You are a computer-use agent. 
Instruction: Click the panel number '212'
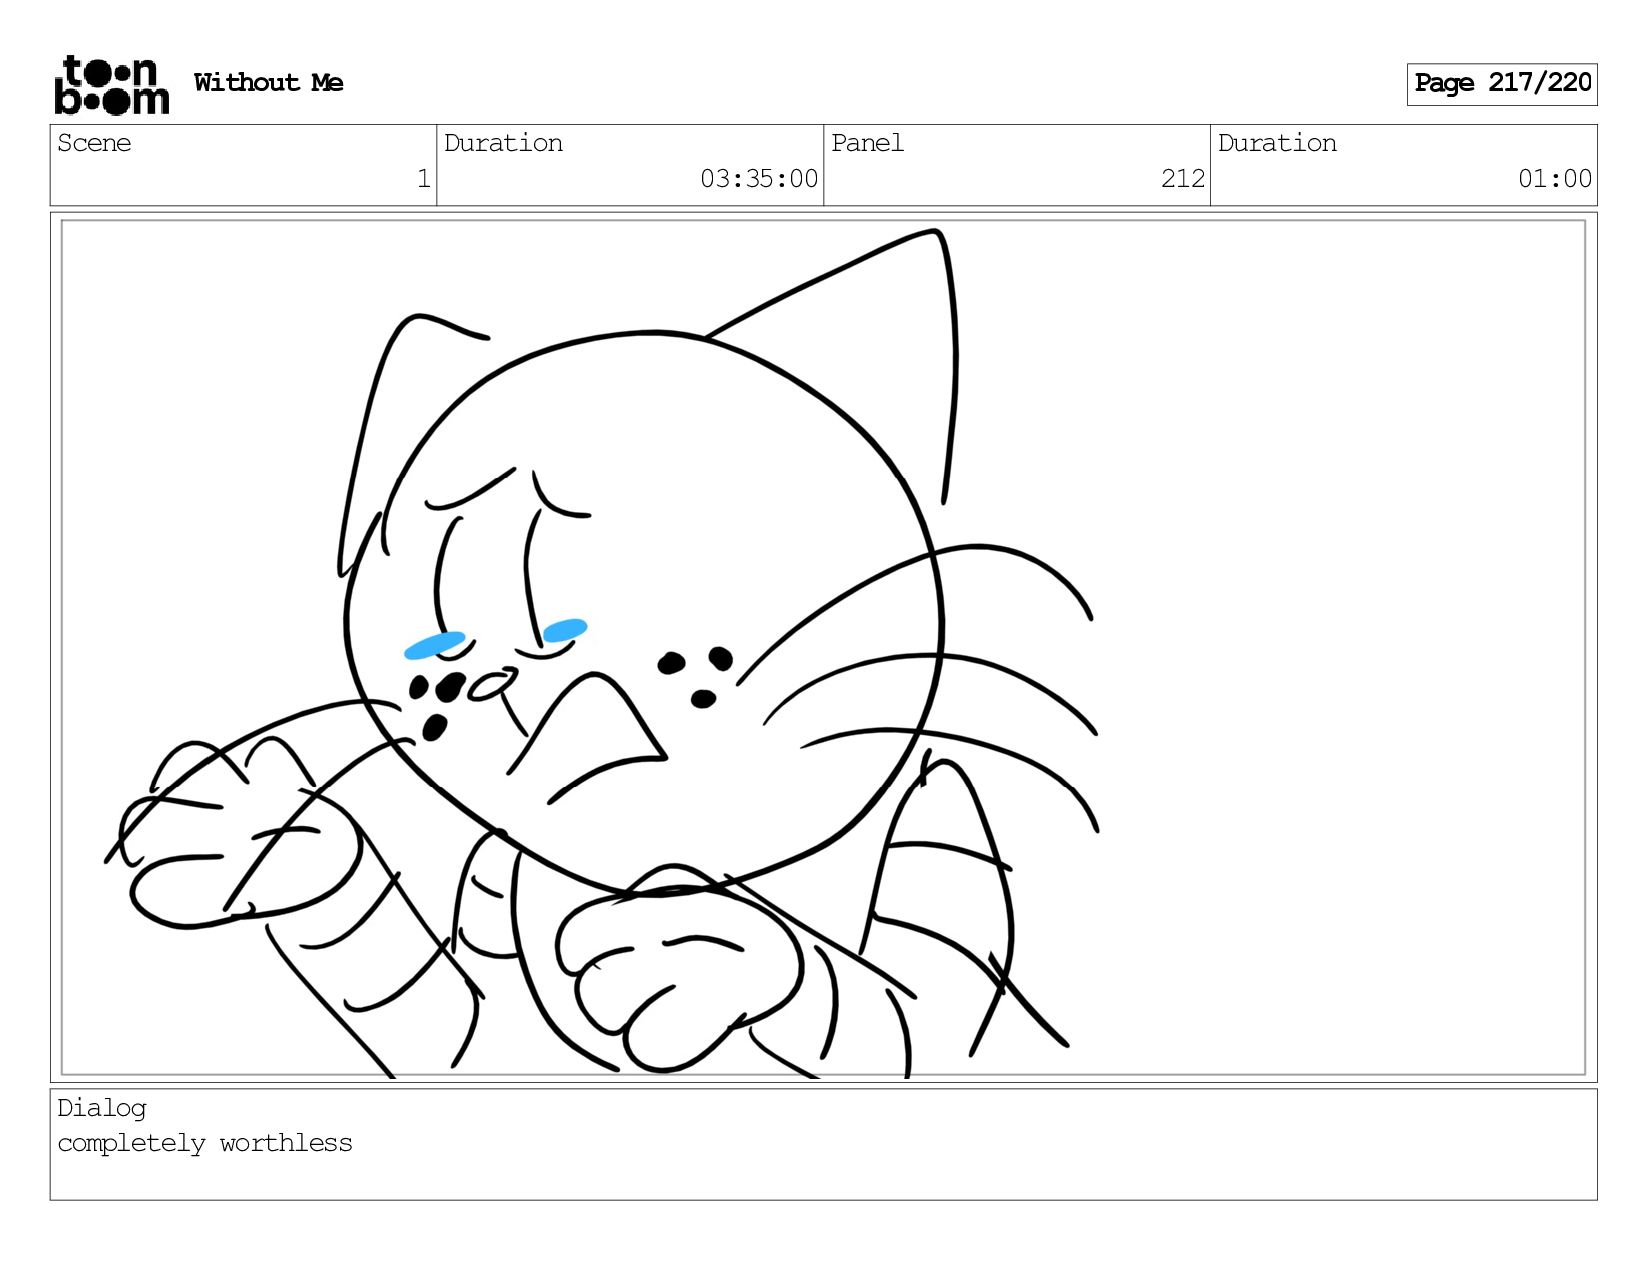pos(1183,179)
